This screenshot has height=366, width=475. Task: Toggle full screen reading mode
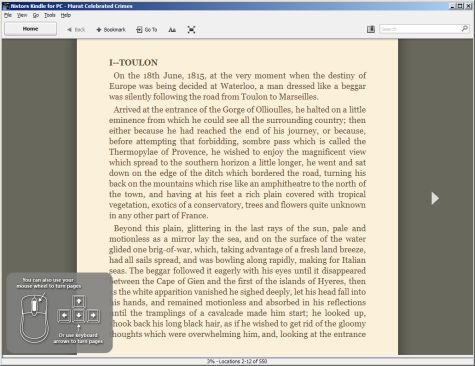click(x=191, y=30)
